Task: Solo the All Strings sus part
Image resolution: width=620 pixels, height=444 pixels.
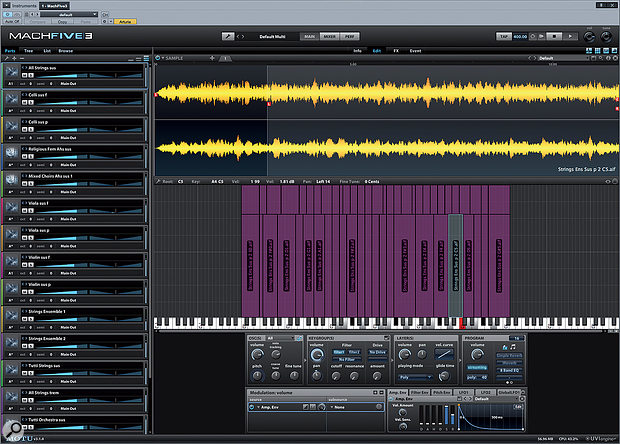Action: click(31, 75)
